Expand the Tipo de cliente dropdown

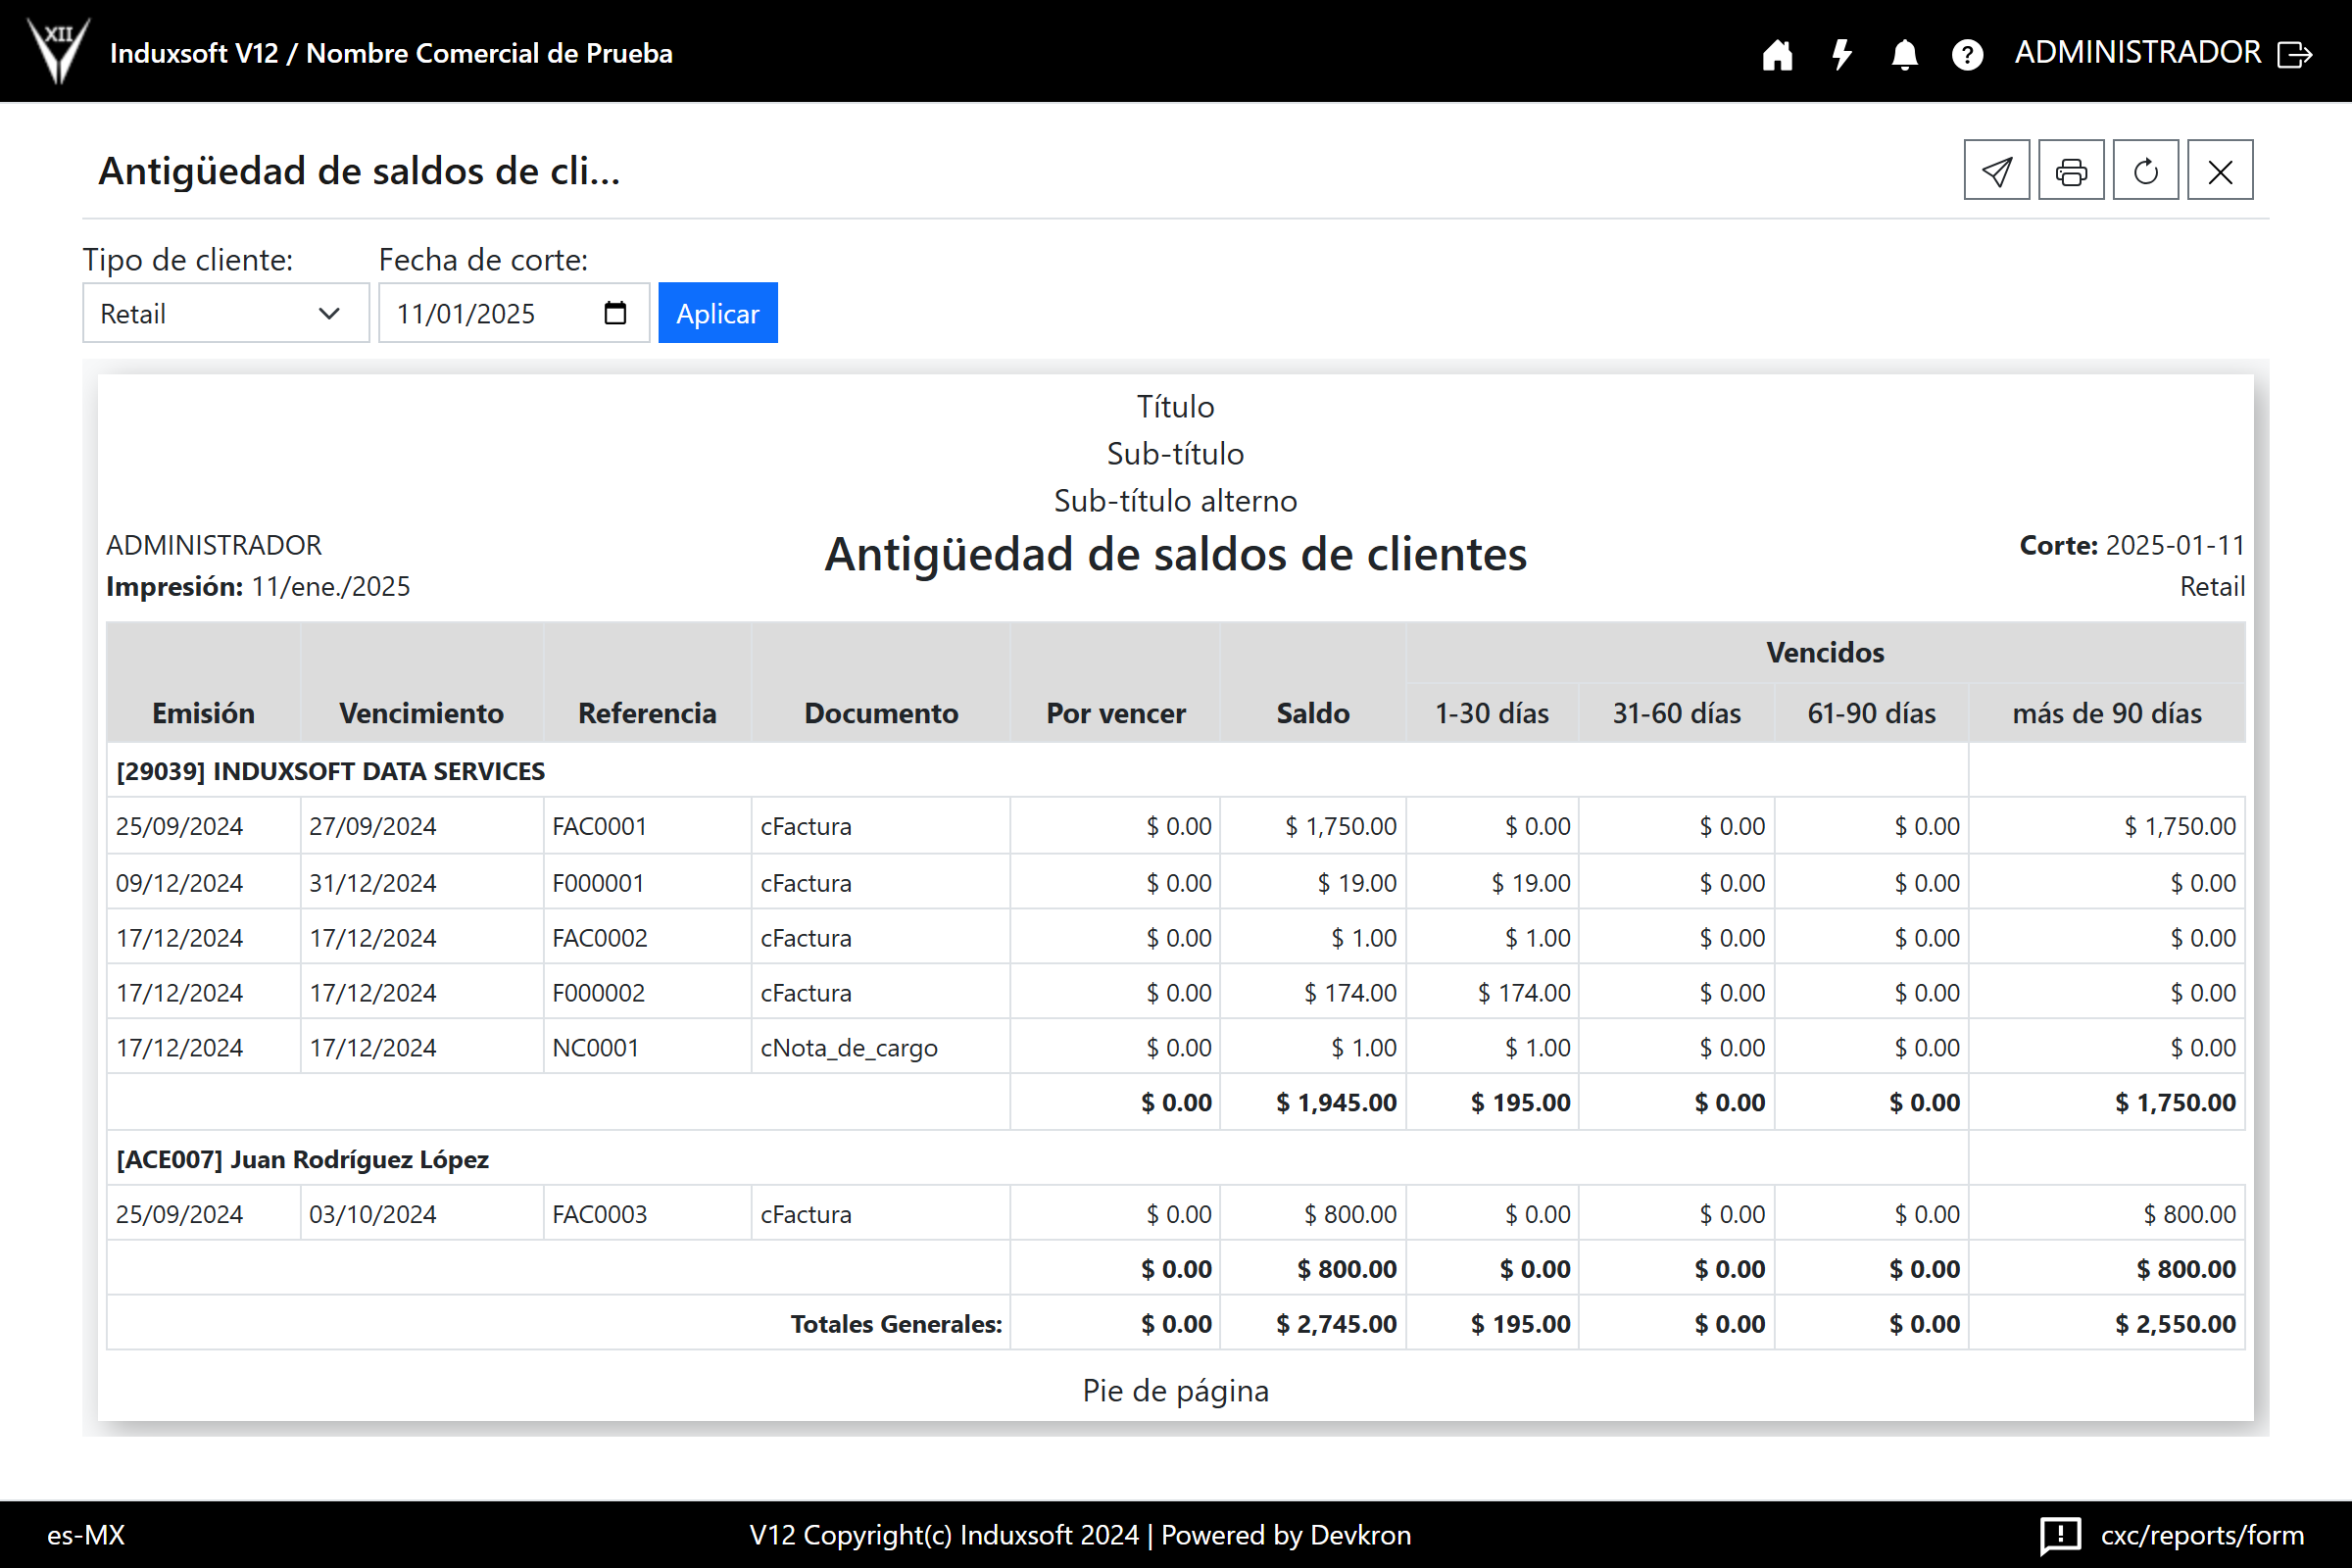pos(225,314)
